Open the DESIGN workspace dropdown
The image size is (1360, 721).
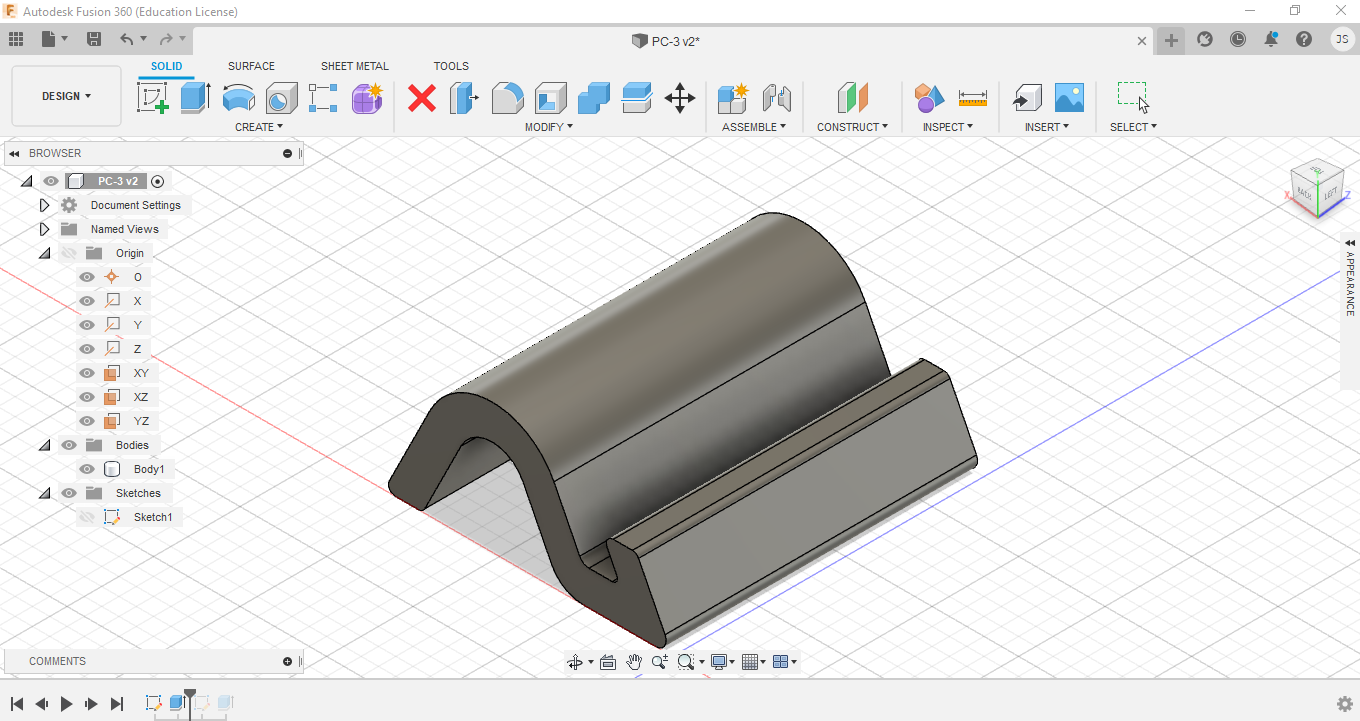click(66, 96)
